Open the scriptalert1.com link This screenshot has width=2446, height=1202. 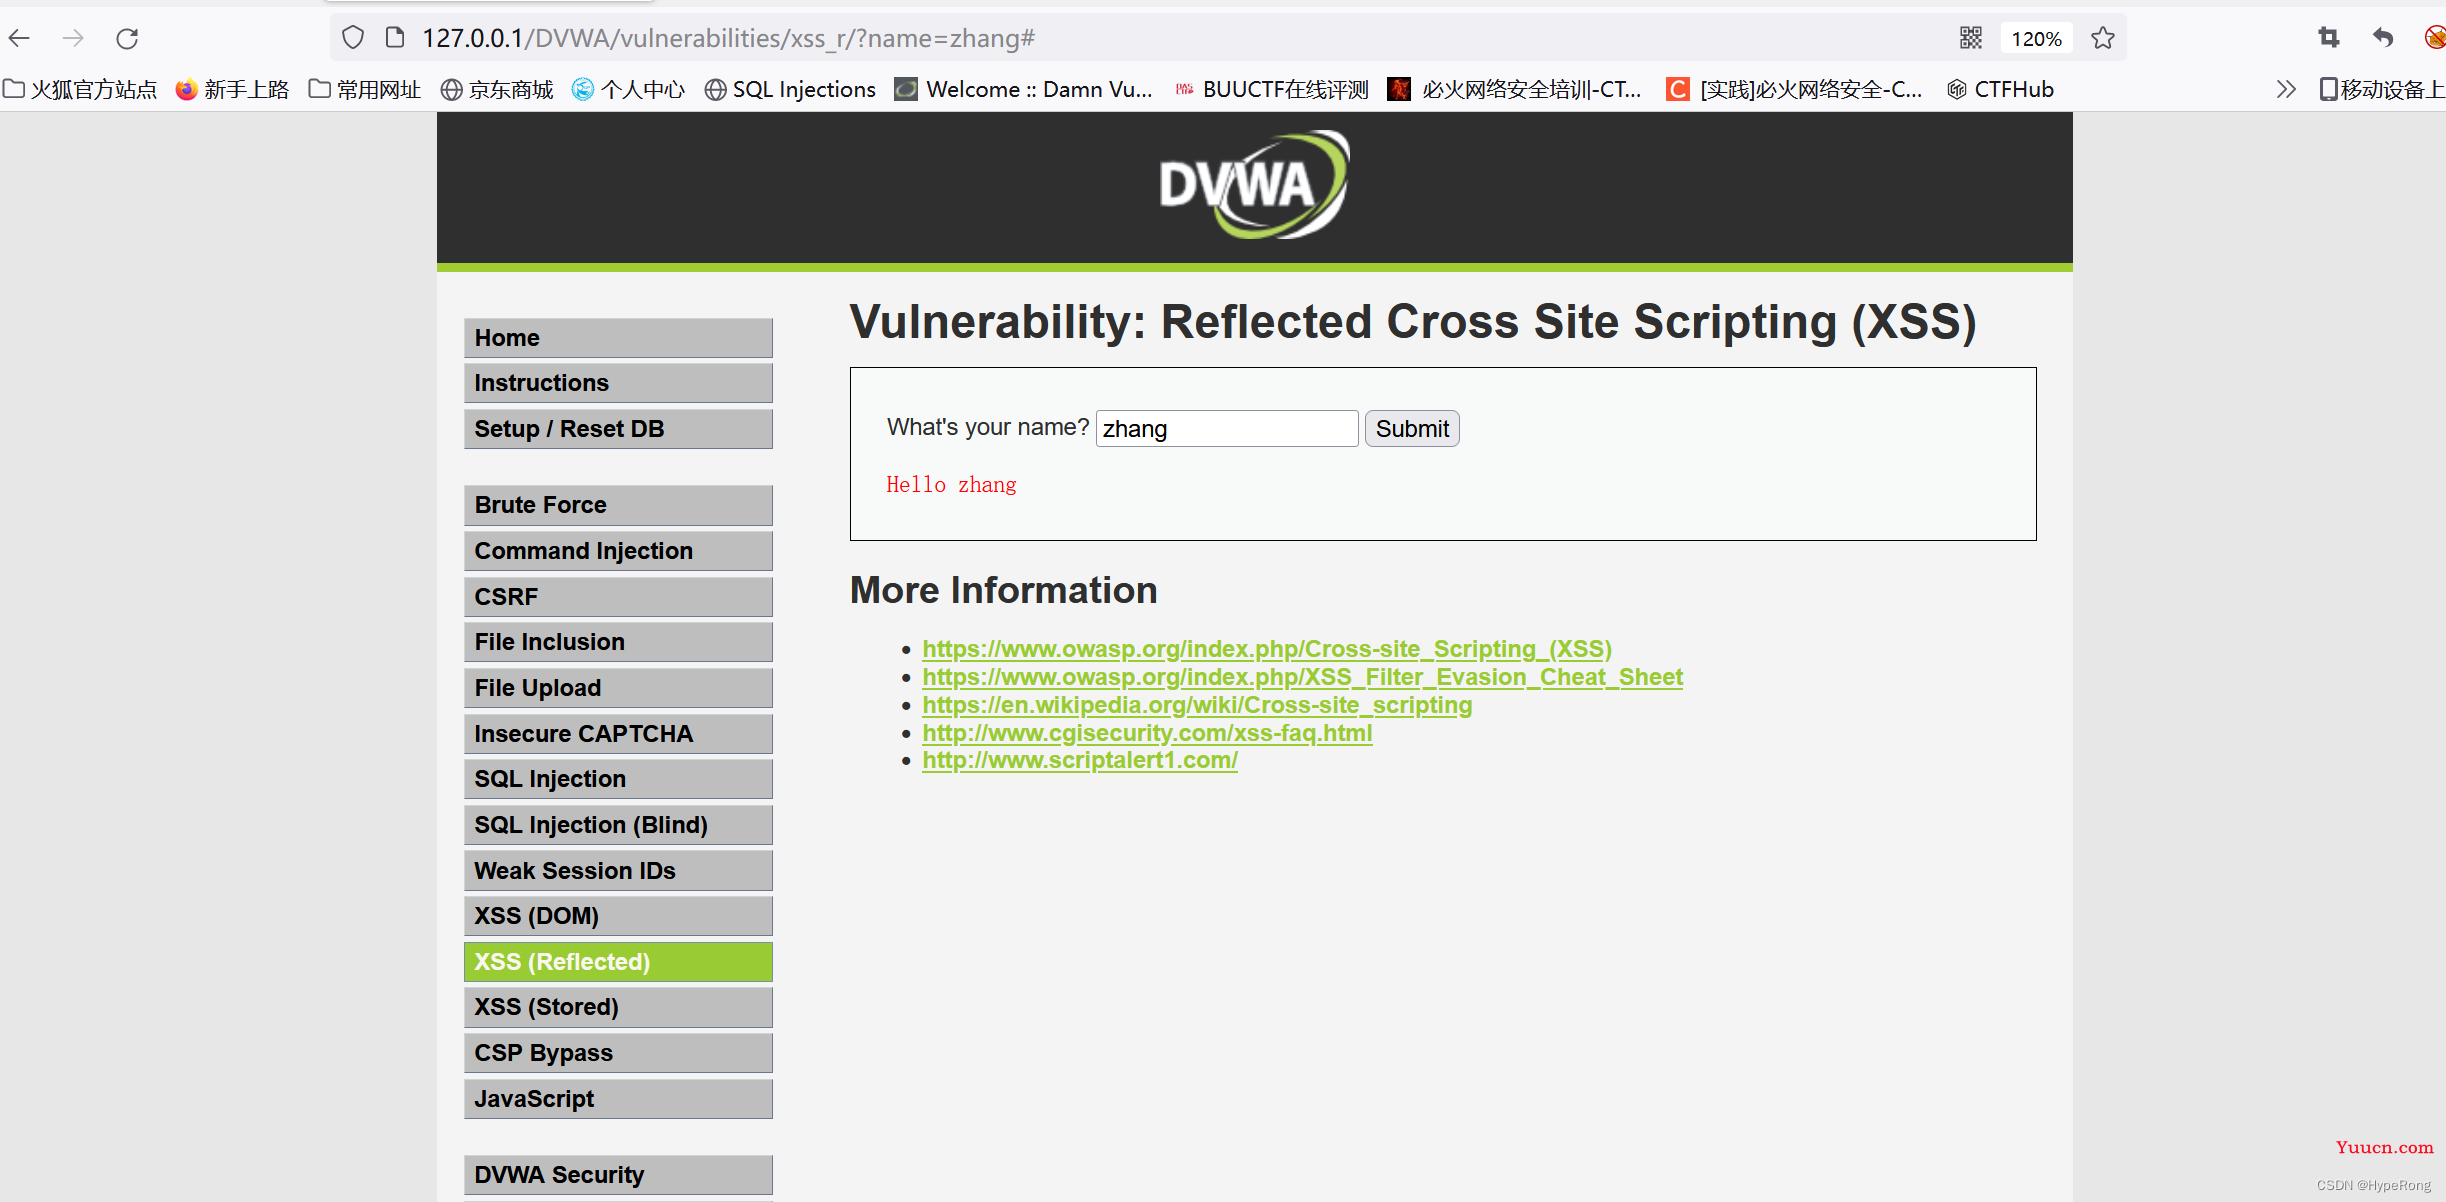coord(1080,760)
